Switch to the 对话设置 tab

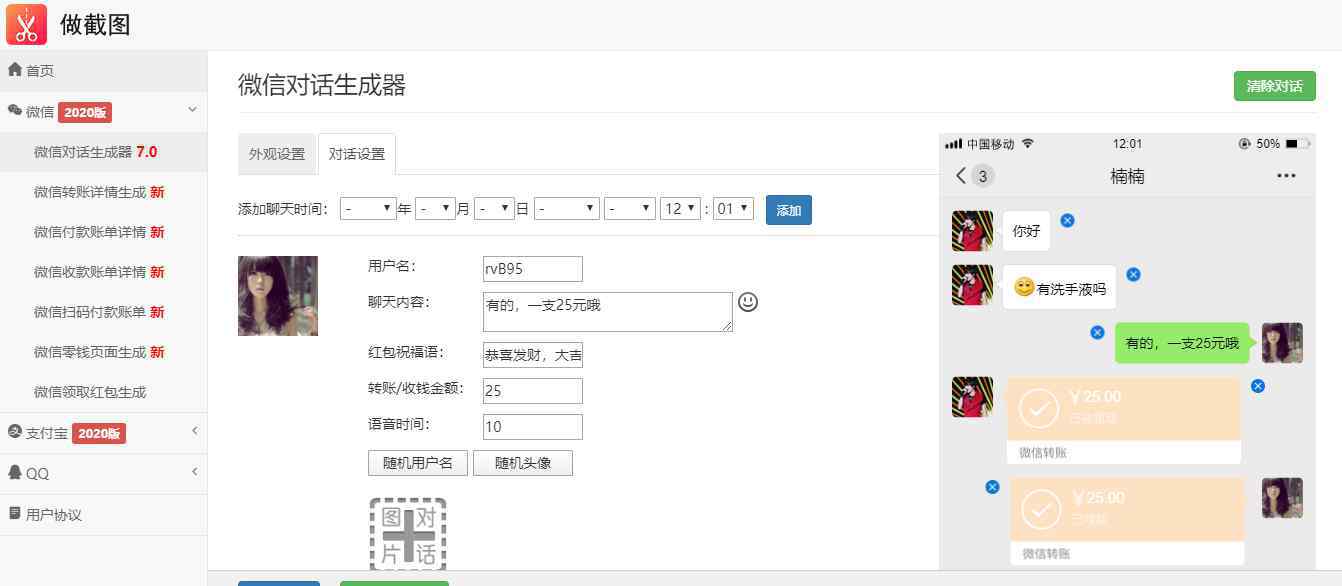point(357,154)
